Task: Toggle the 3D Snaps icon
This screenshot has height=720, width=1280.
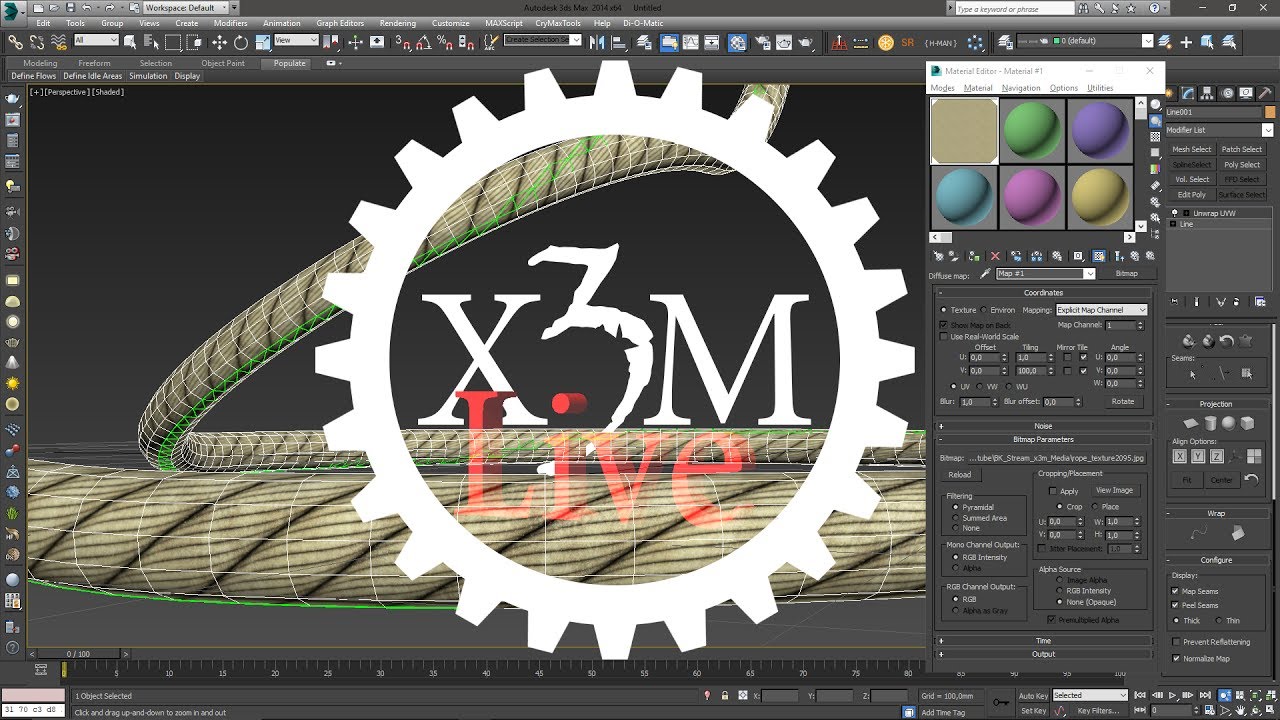Action: 403,42
